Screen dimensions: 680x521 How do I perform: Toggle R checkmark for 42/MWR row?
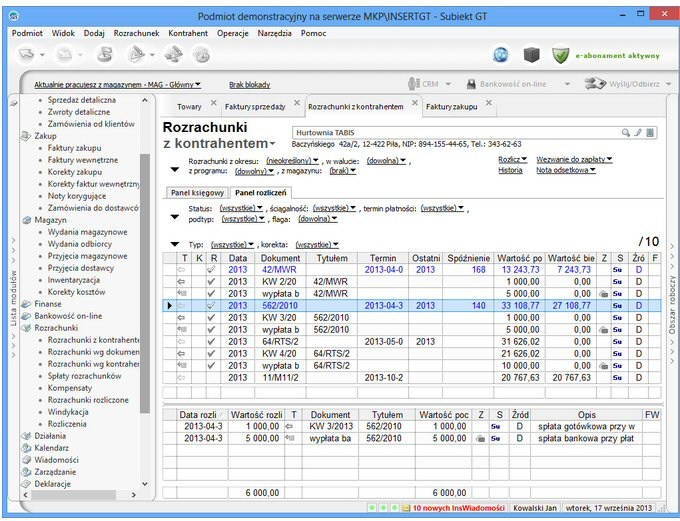[210, 269]
